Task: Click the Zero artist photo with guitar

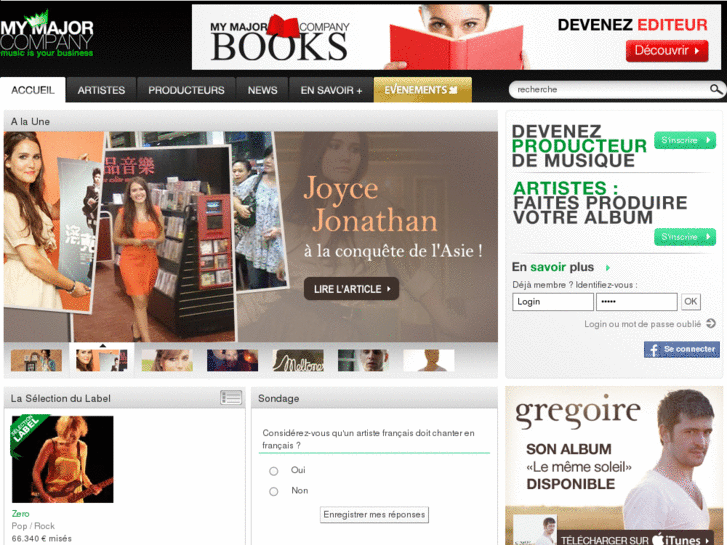Action: 63,459
